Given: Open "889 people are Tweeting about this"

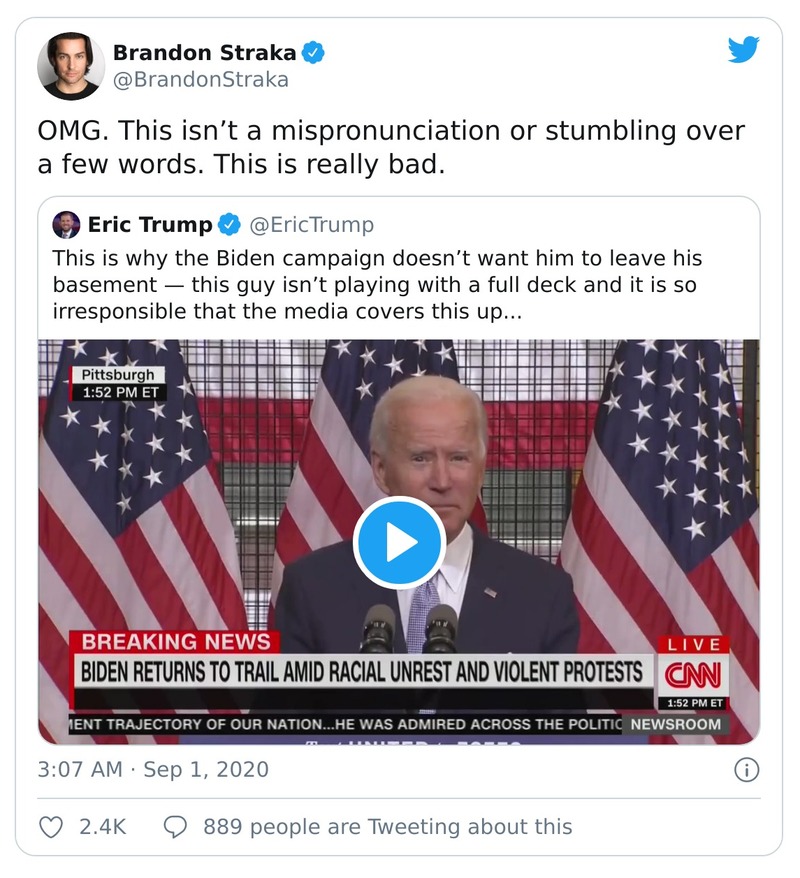Looking at the screenshot, I should 387,827.
